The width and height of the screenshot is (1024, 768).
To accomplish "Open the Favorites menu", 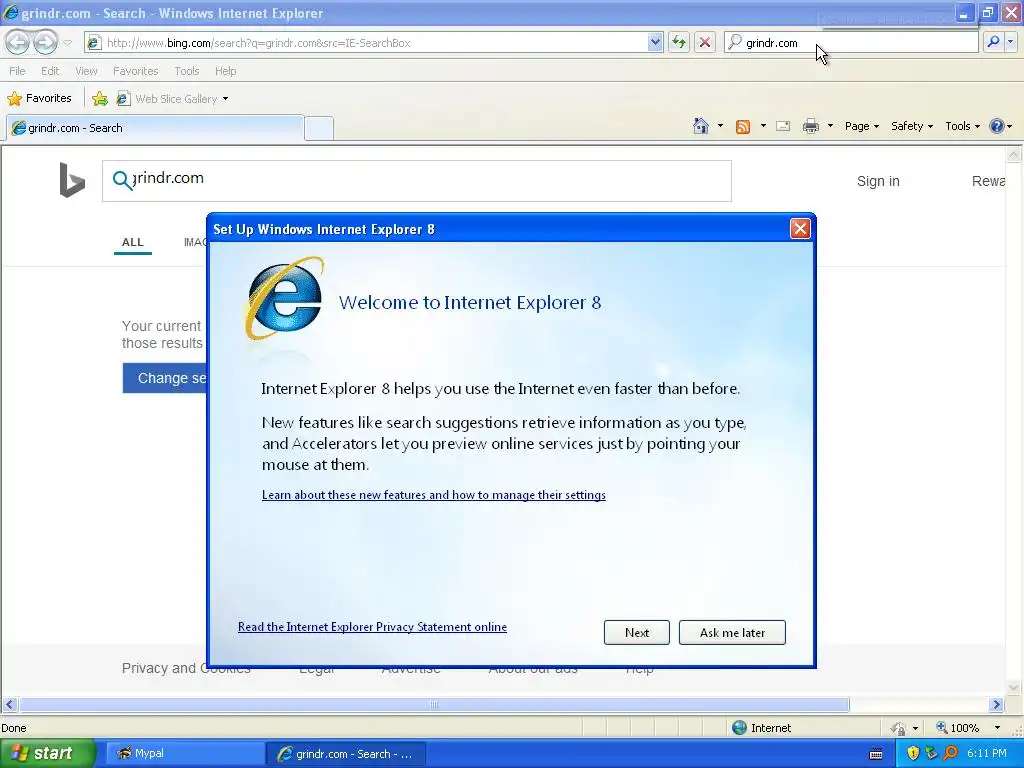I will [x=135, y=71].
